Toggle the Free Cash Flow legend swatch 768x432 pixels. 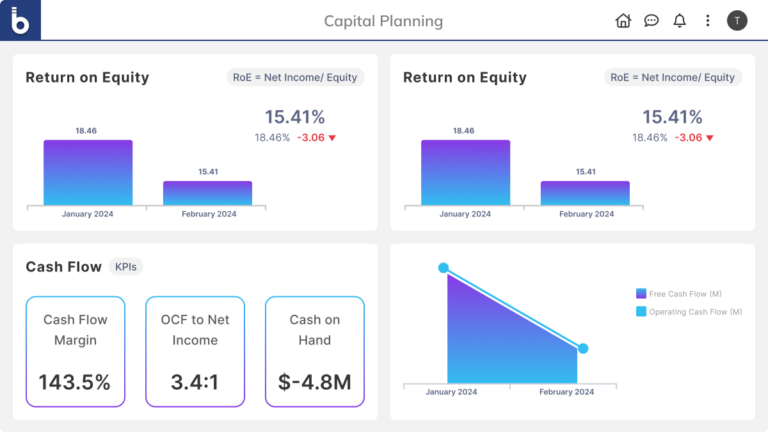(x=641, y=294)
